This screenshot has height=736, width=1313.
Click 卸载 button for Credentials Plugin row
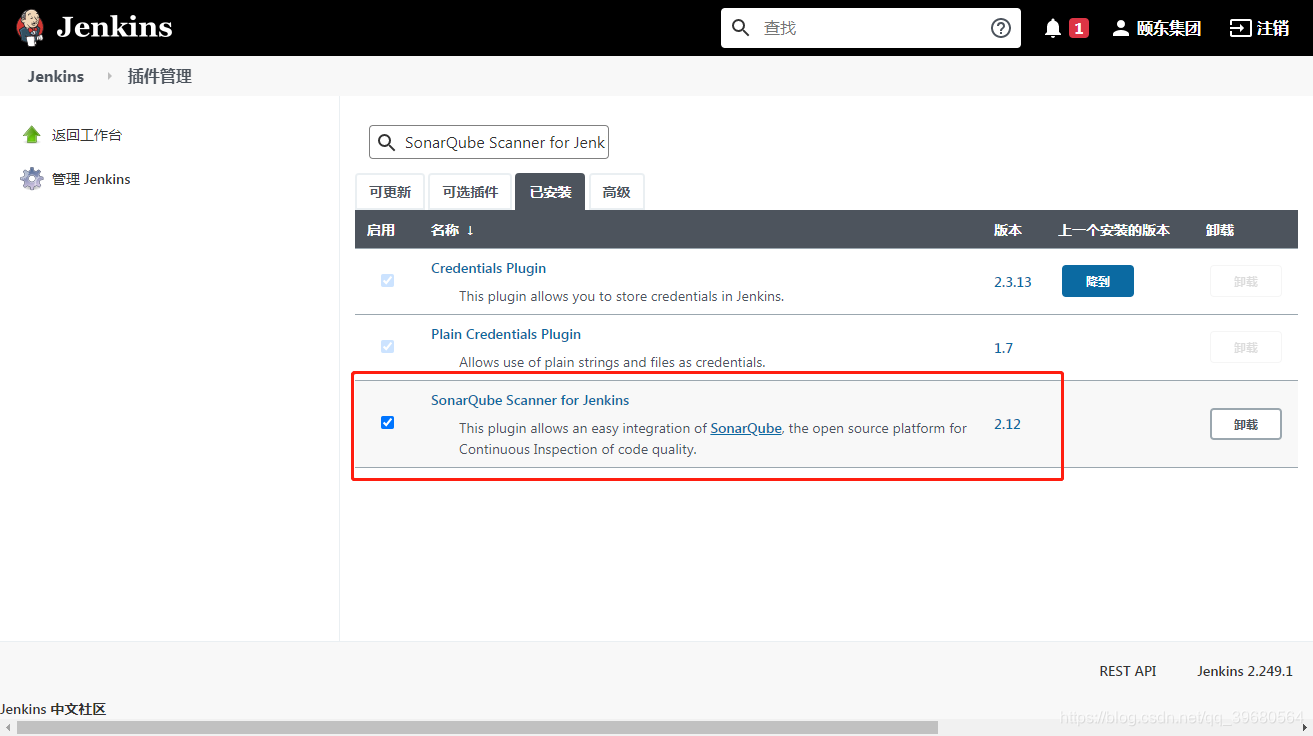click(1246, 282)
